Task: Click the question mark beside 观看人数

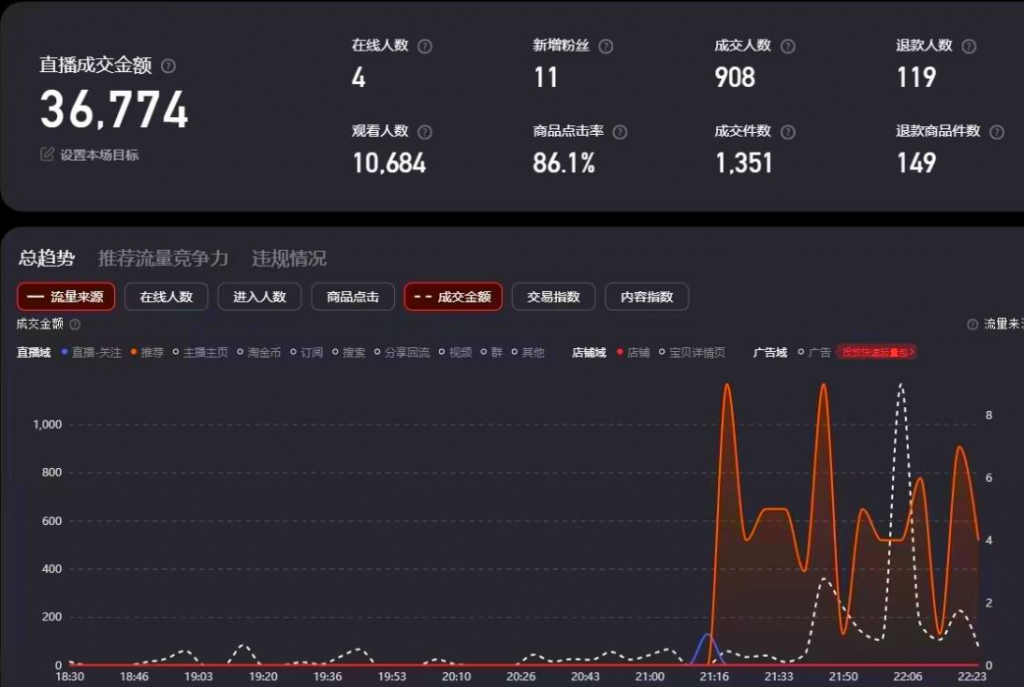Action: [424, 131]
